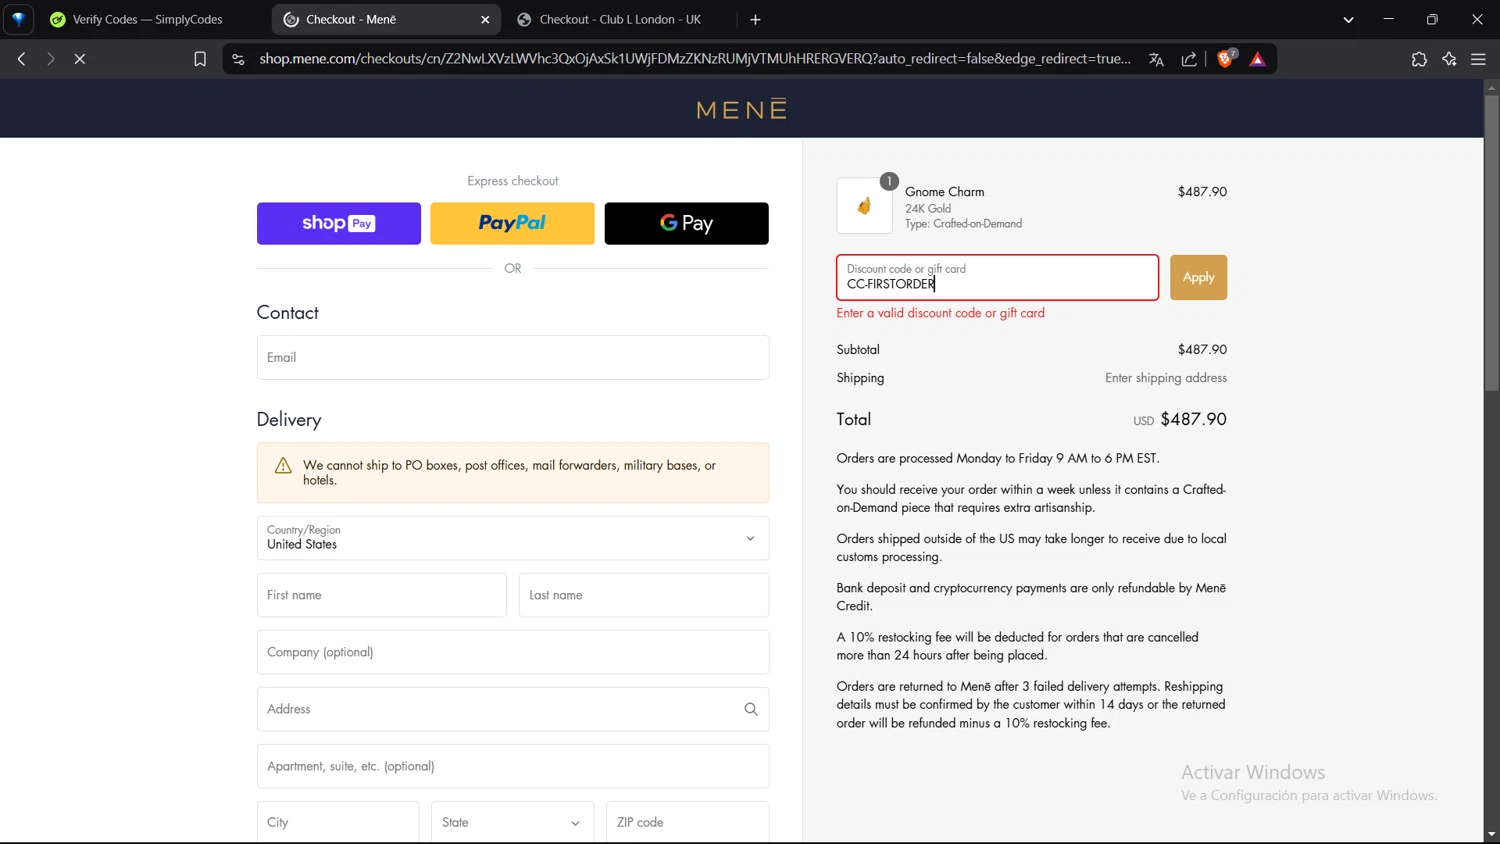Click 'Enter a valid discount code' error
This screenshot has height=844, width=1500.
pos(940,313)
